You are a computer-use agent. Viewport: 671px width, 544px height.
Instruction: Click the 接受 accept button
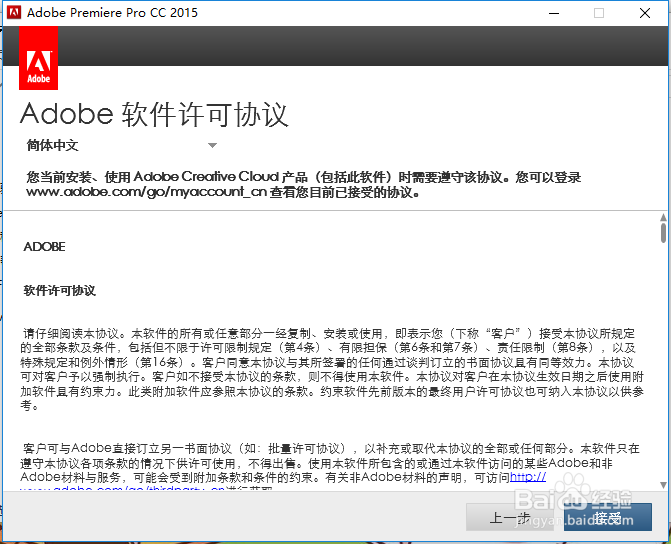point(608,517)
